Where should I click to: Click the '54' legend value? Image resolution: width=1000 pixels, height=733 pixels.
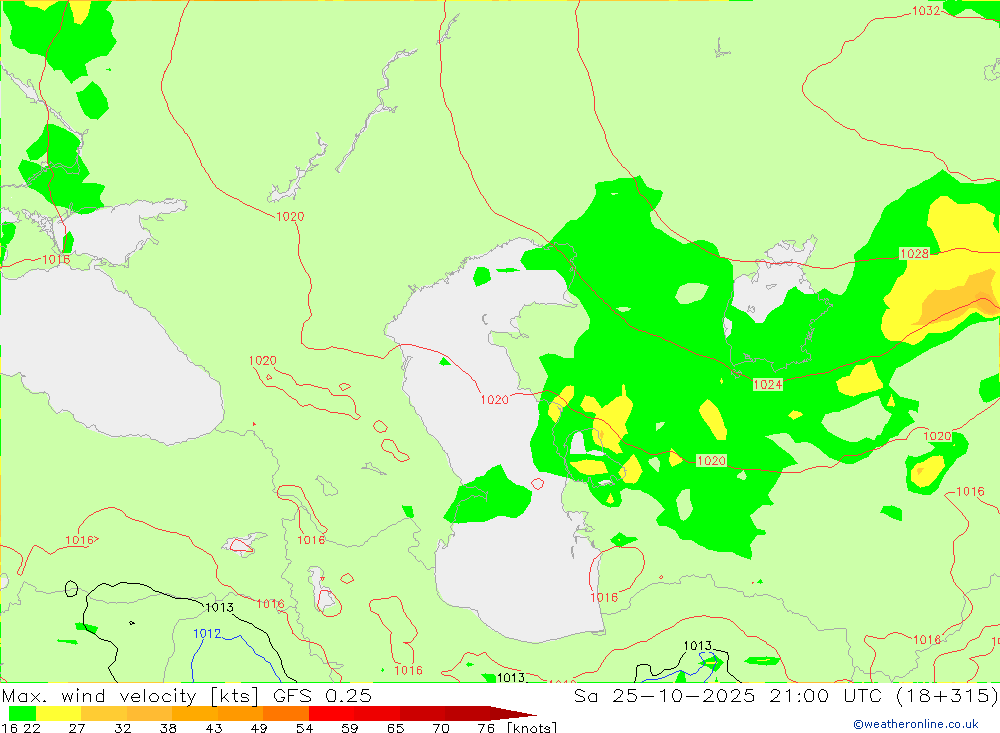[x=304, y=727]
